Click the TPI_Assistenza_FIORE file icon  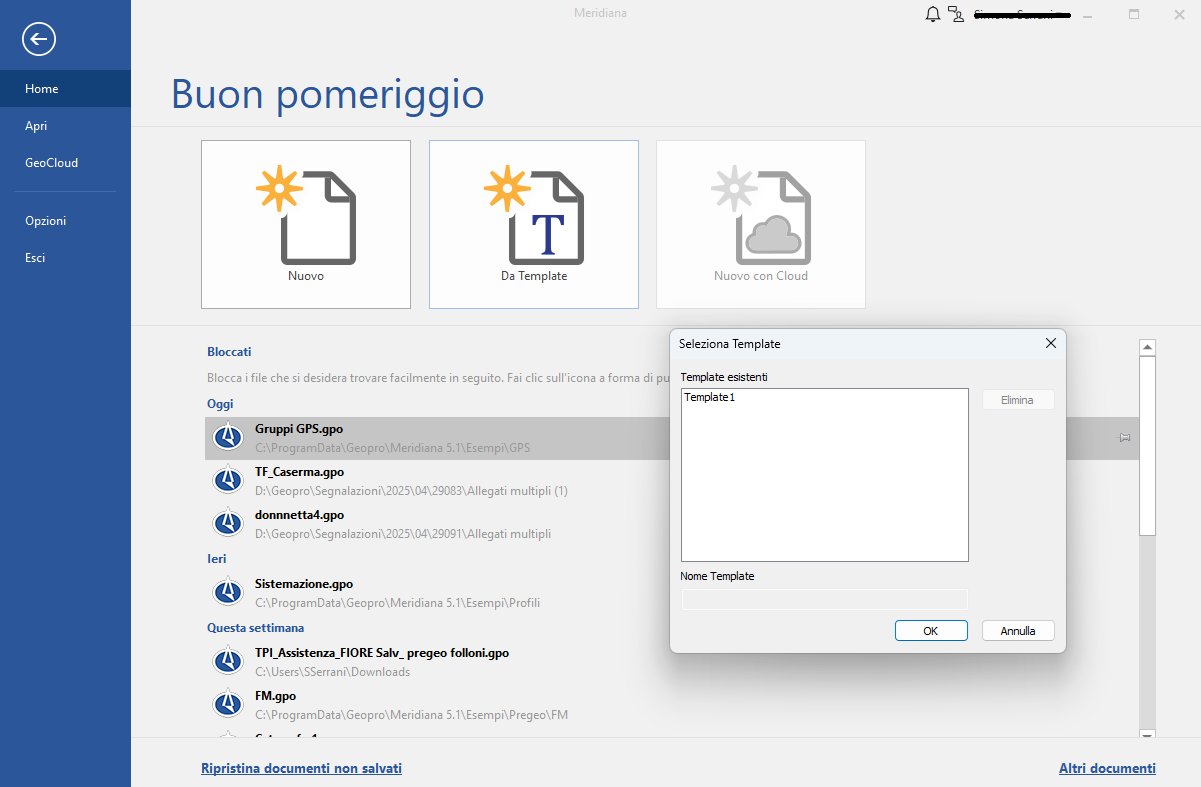pyautogui.click(x=229, y=662)
